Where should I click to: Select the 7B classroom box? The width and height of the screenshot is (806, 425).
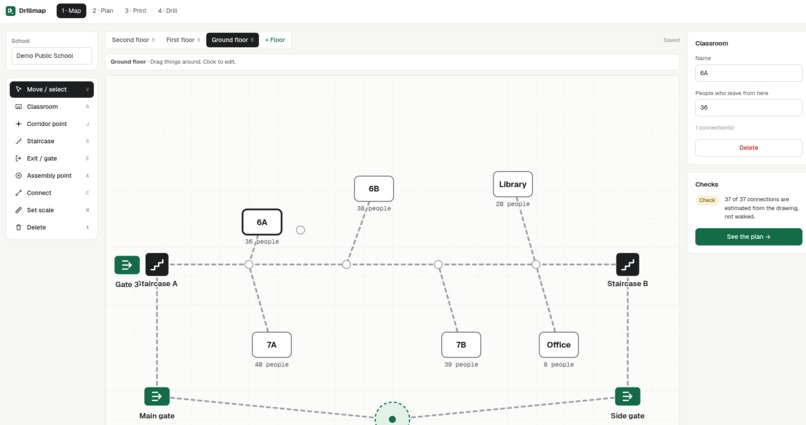461,345
